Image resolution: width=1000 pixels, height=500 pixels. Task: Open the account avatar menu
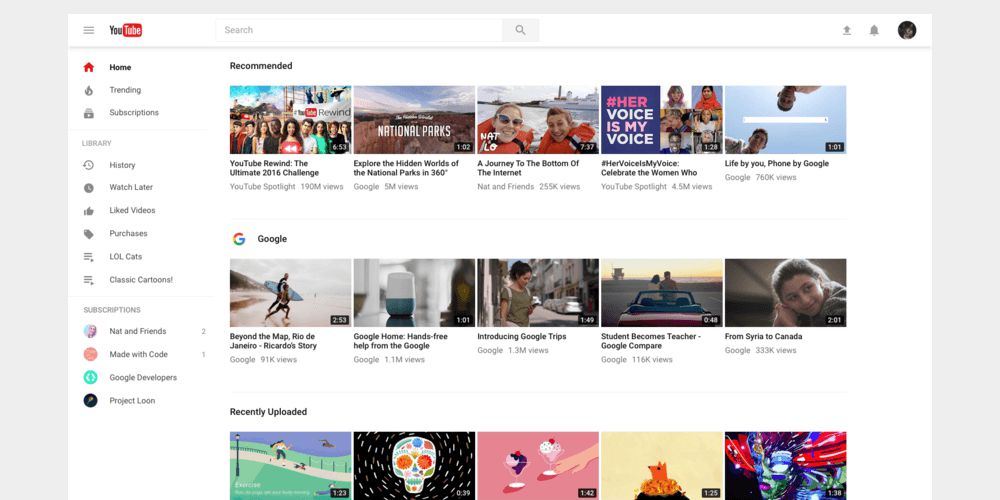pyautogui.click(x=907, y=30)
